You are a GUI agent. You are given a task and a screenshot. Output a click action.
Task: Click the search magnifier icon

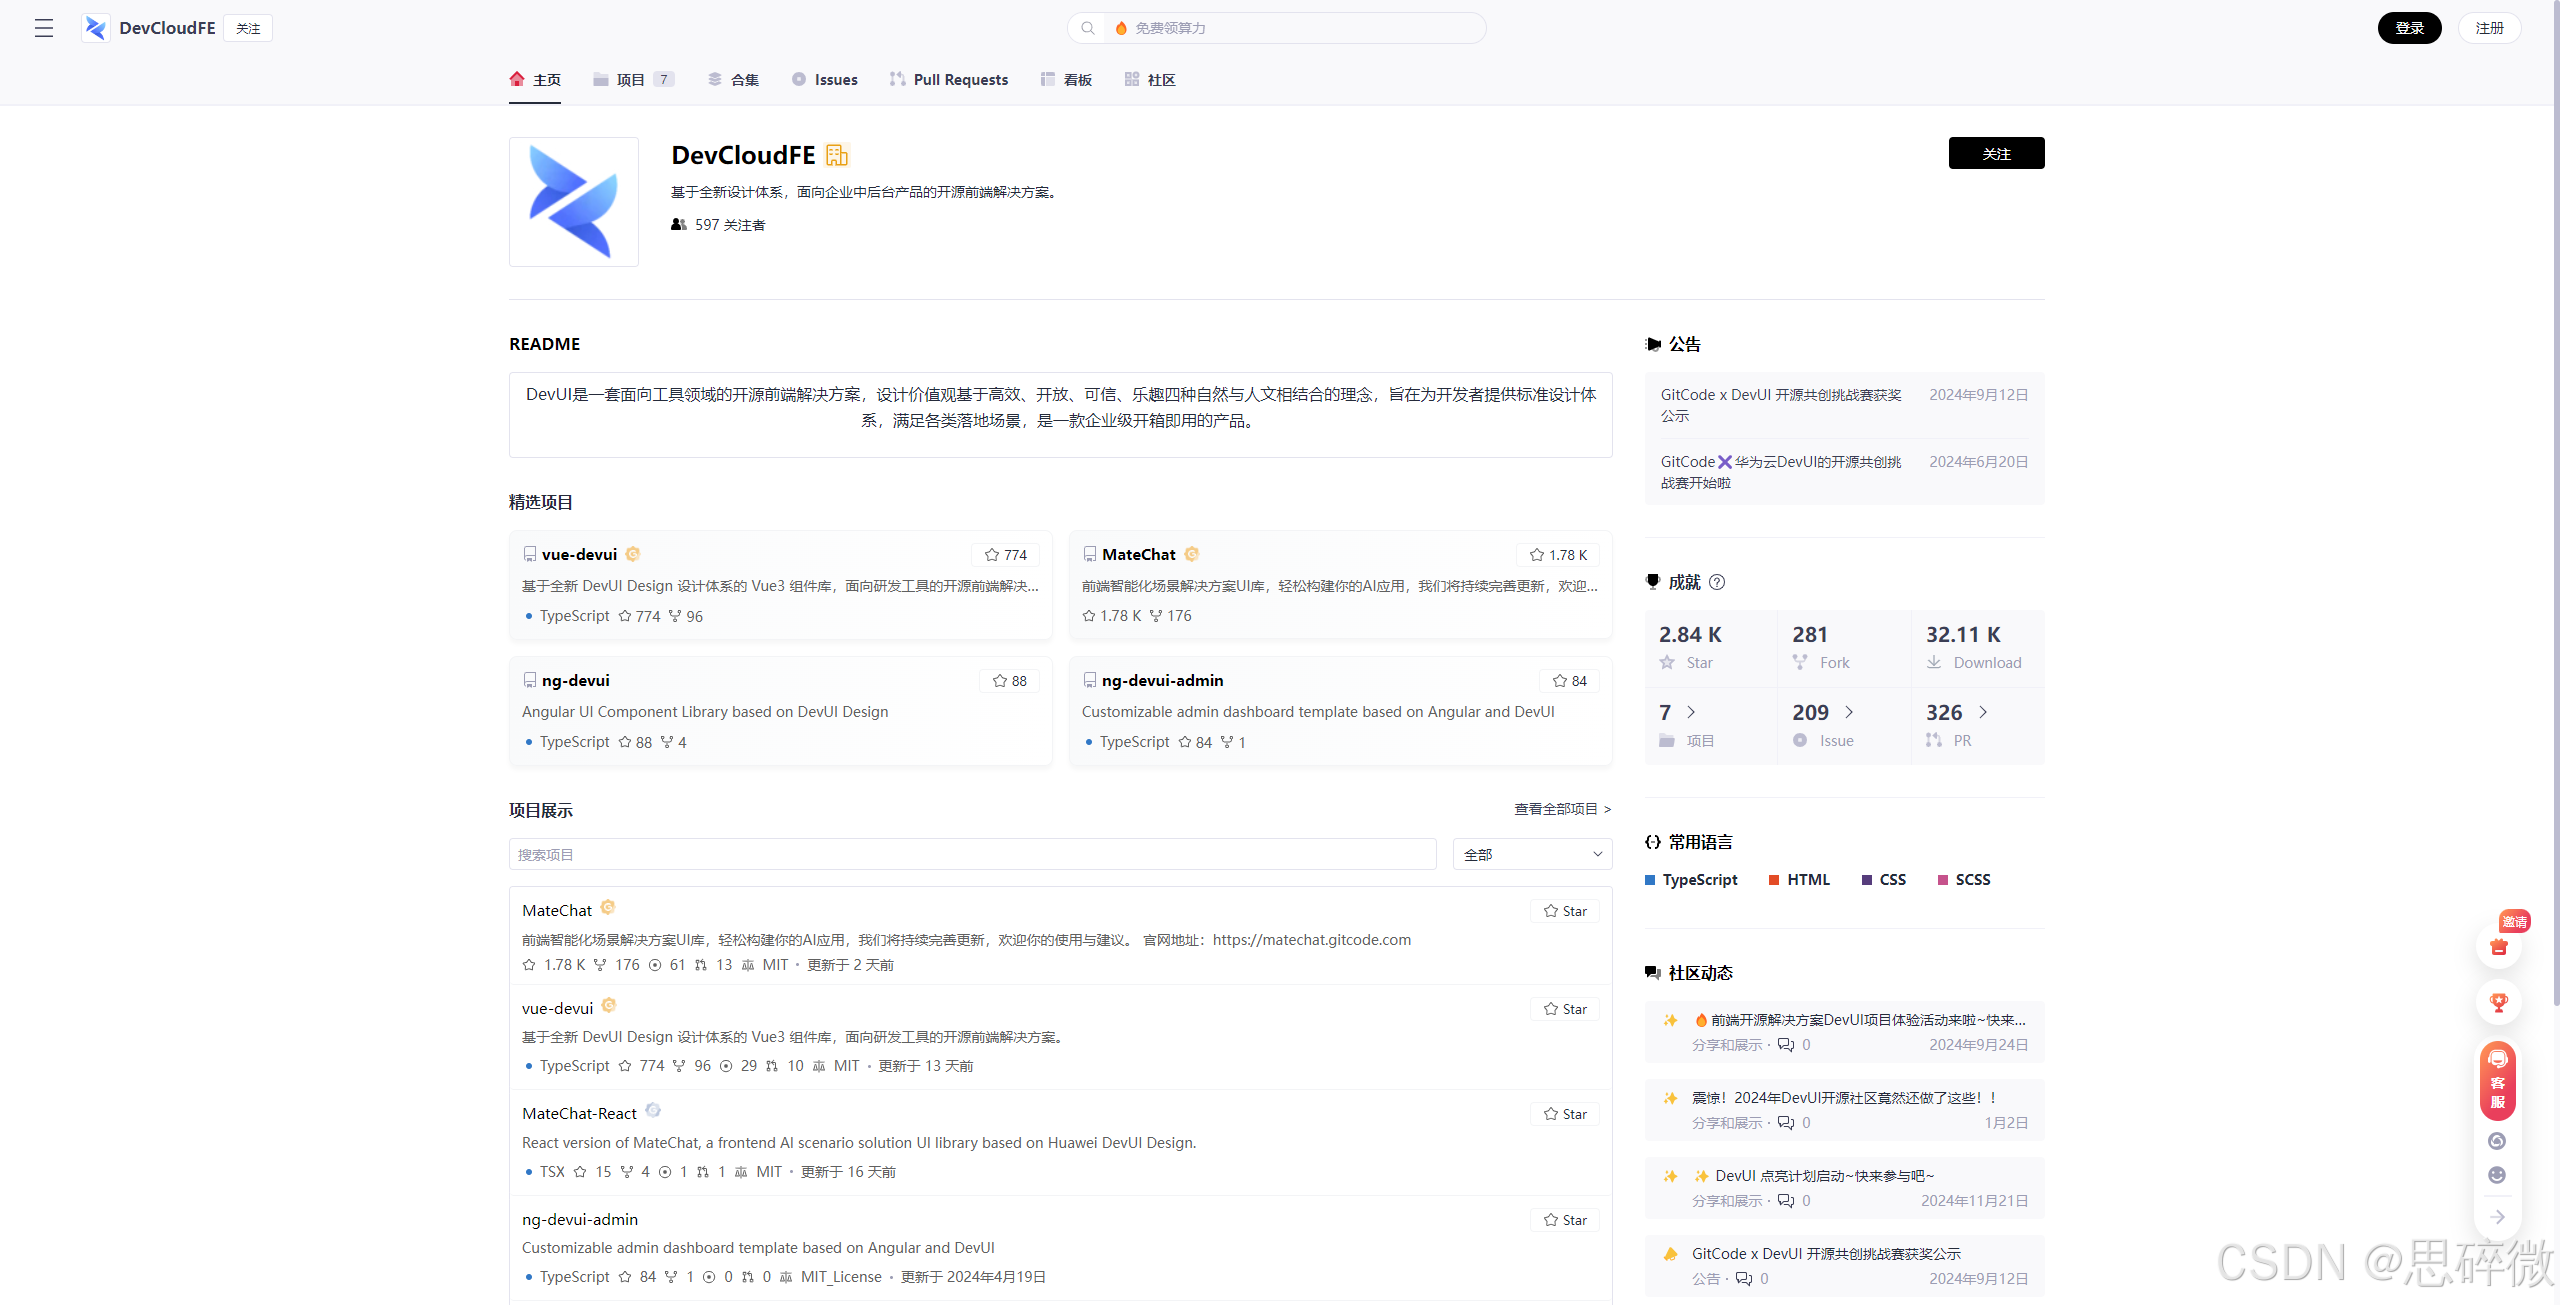click(1088, 28)
